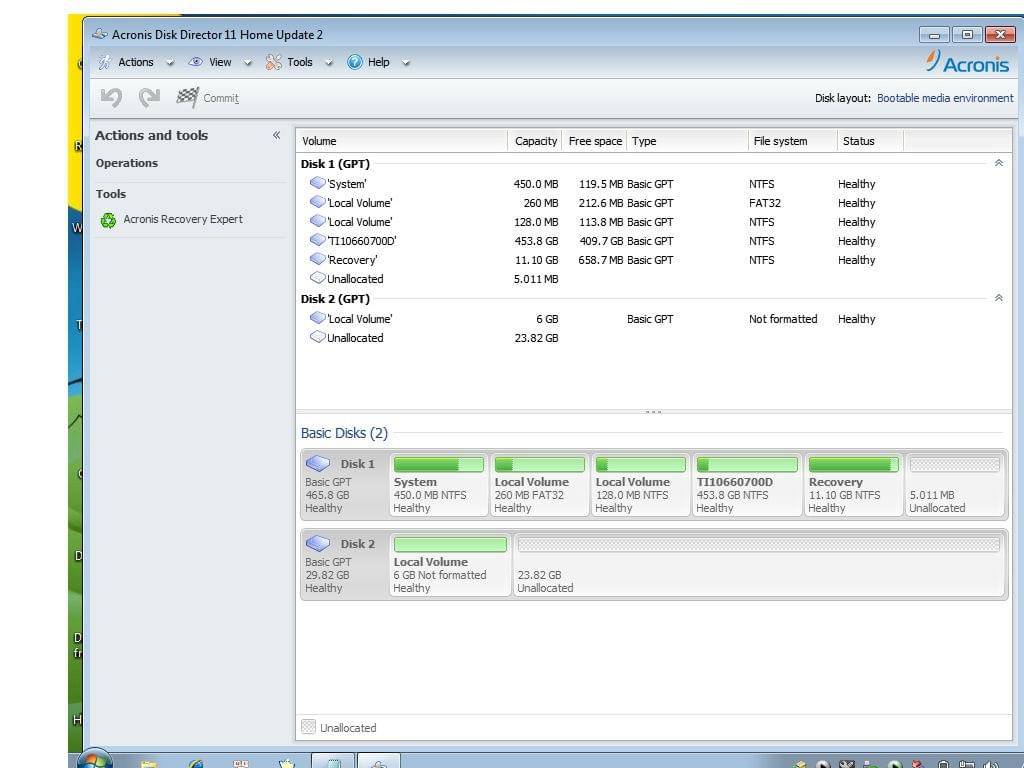
Task: Open the Tools menu dropdown arrow
Action: pyautogui.click(x=328, y=63)
